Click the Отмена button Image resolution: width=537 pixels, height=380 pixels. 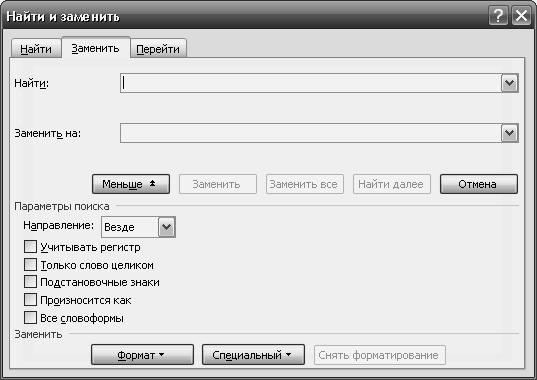click(x=479, y=184)
